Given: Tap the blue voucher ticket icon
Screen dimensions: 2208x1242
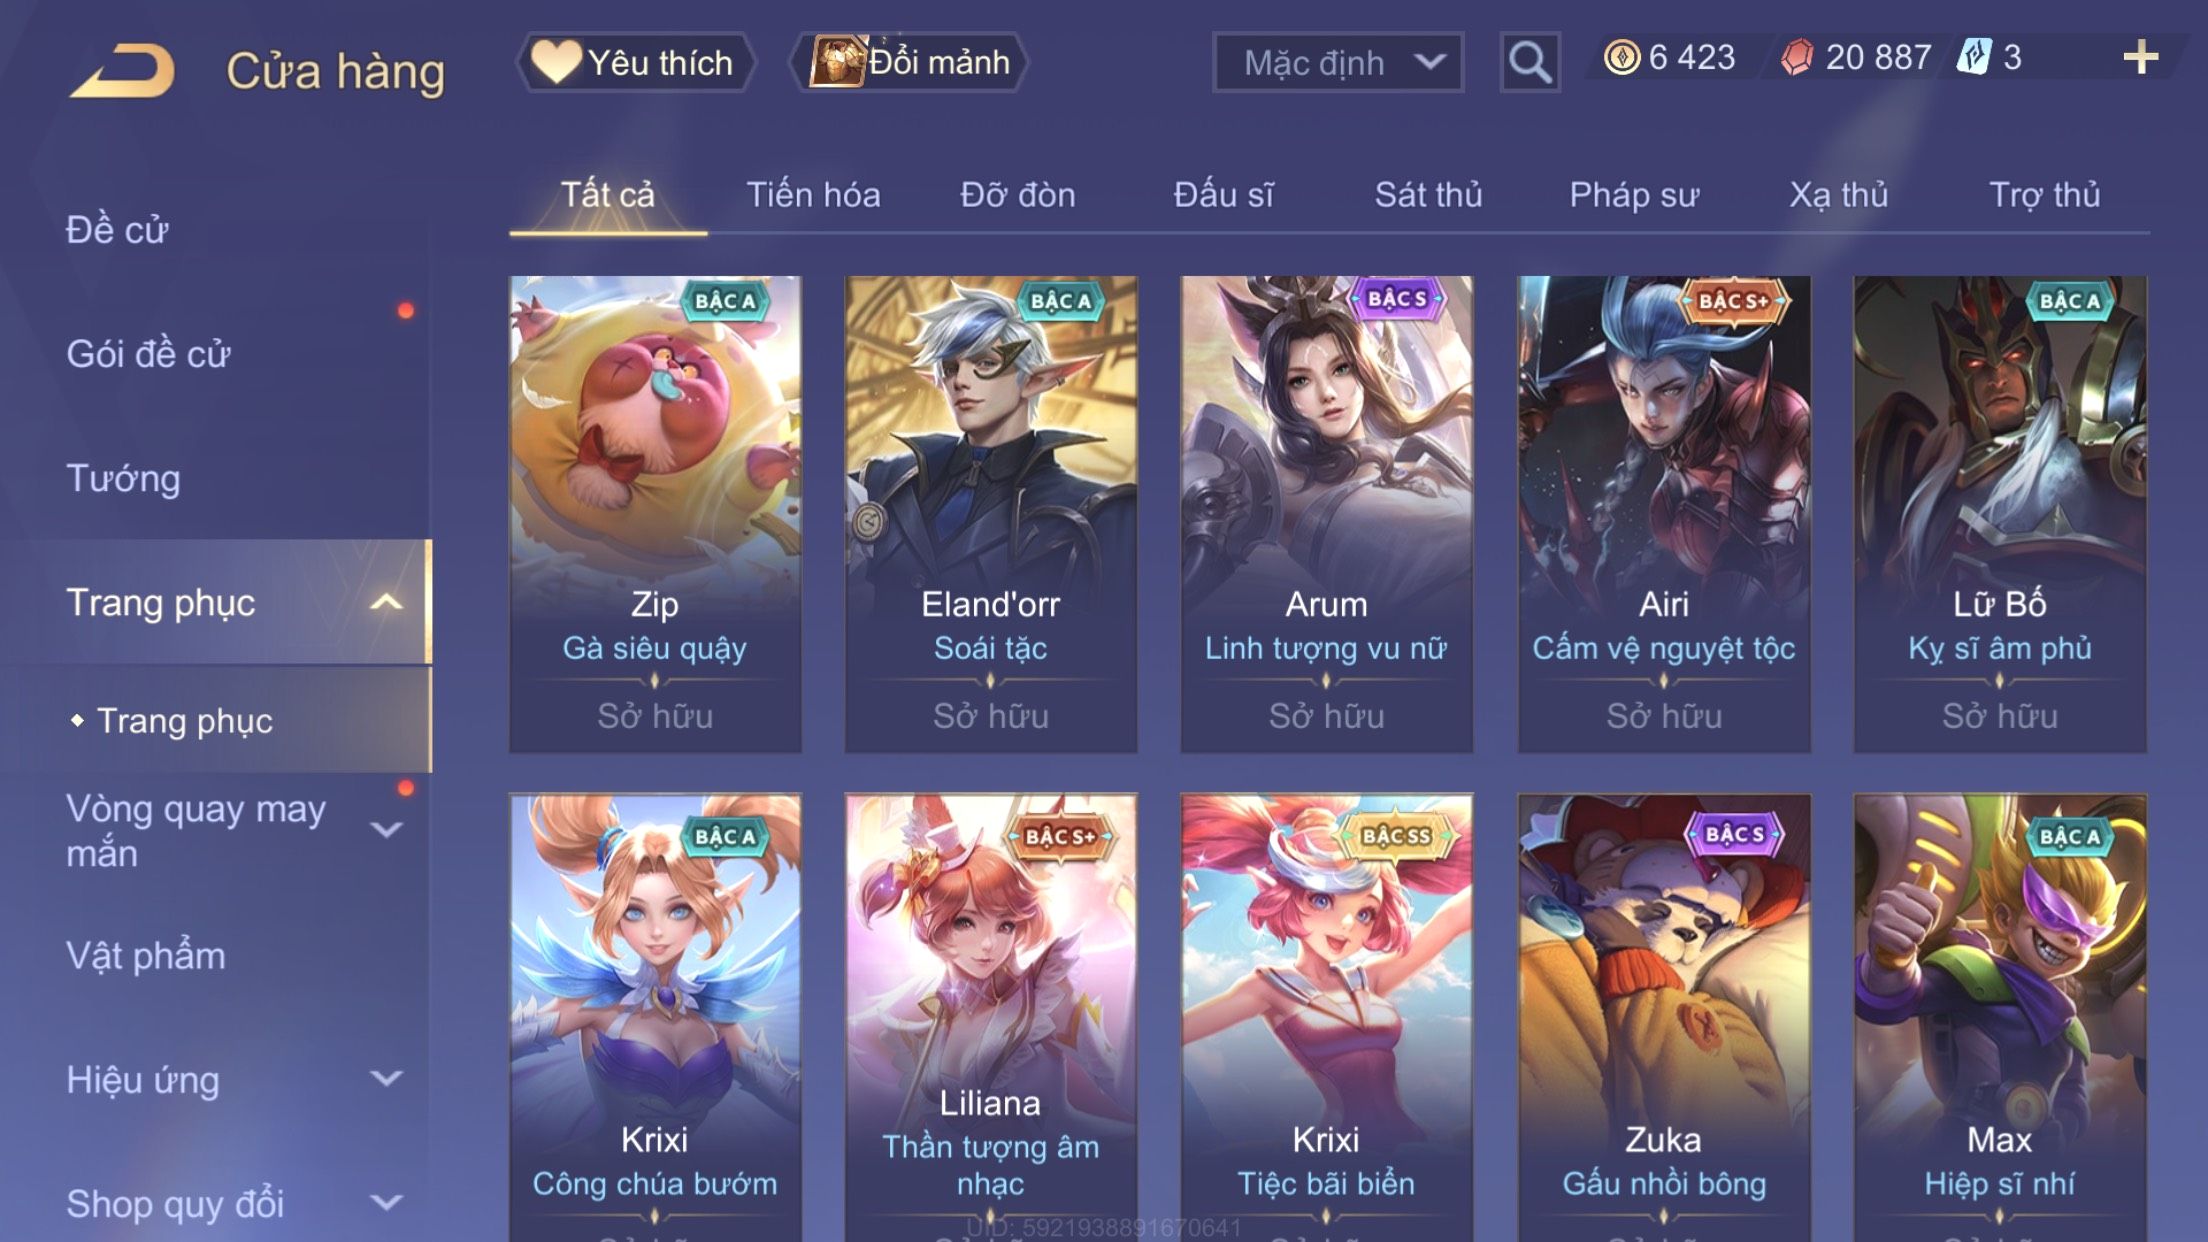Looking at the screenshot, I should point(1974,57).
